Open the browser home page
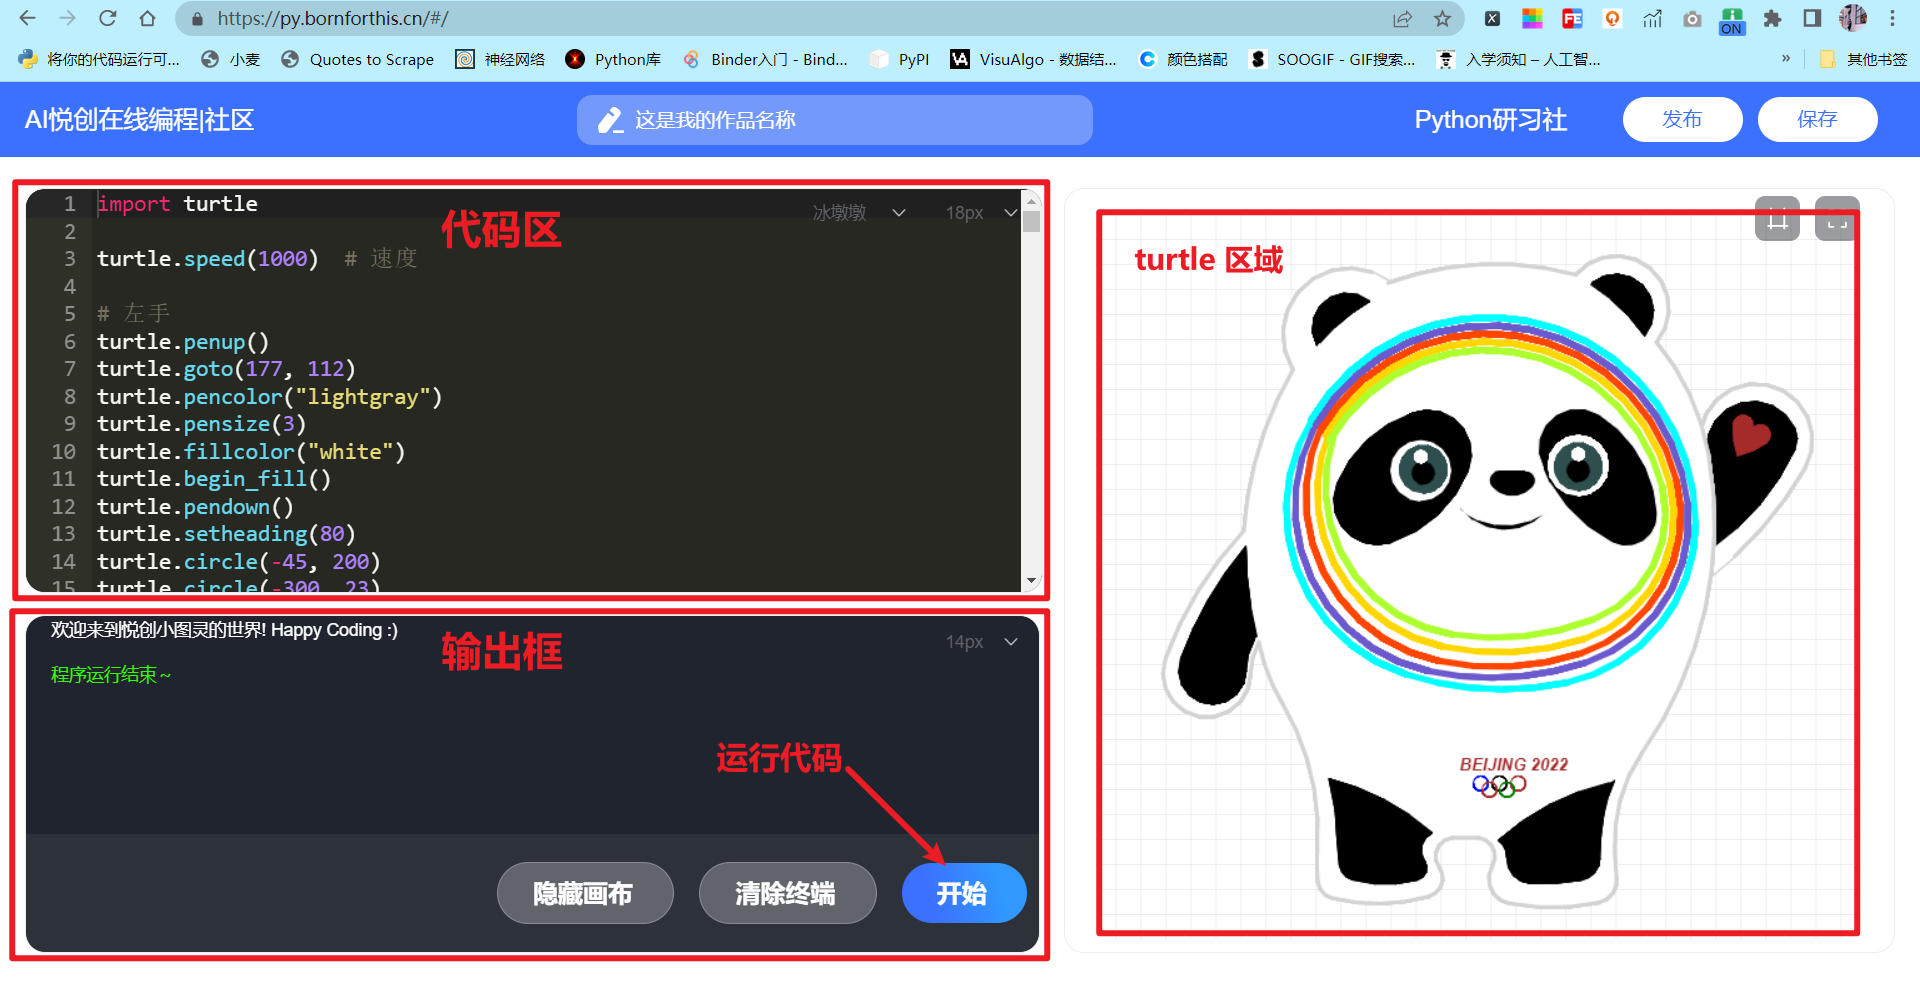 click(x=147, y=18)
